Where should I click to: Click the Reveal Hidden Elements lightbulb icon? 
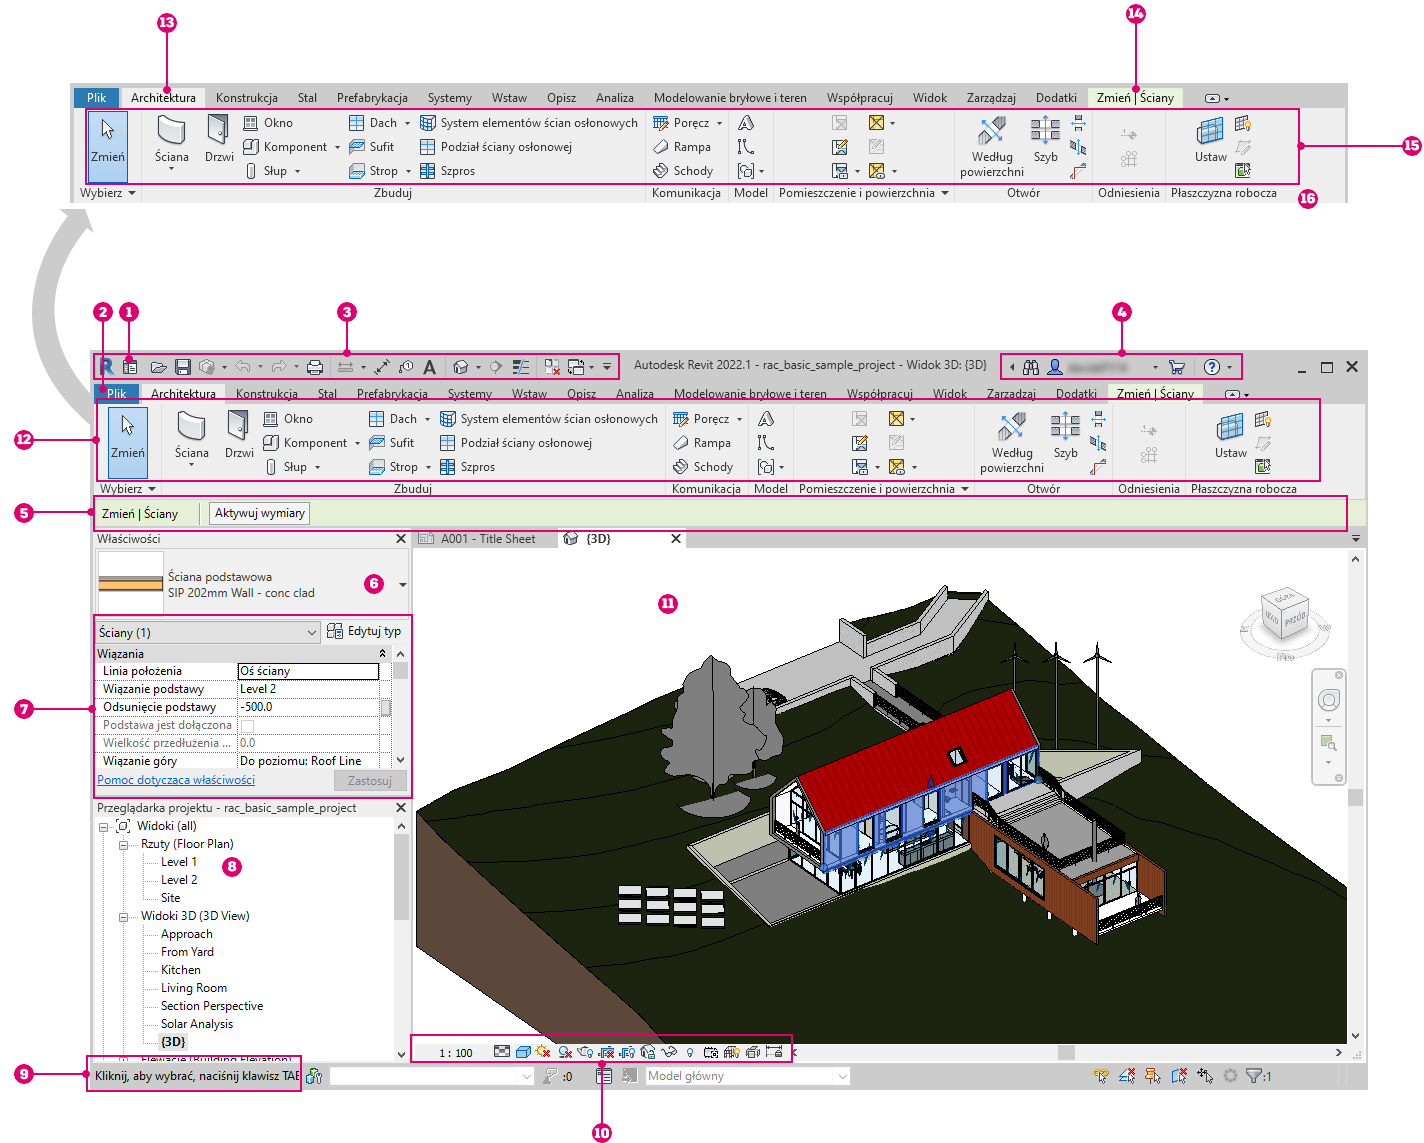point(689,1052)
